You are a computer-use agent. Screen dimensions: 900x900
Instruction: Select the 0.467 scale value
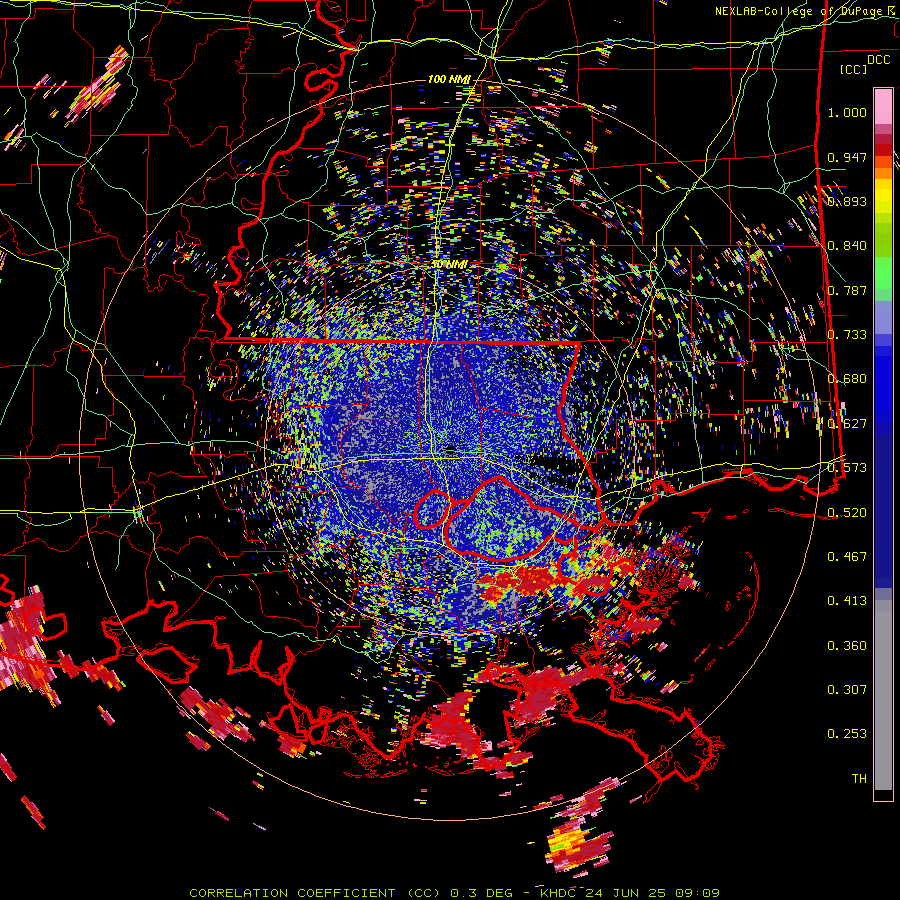847,557
